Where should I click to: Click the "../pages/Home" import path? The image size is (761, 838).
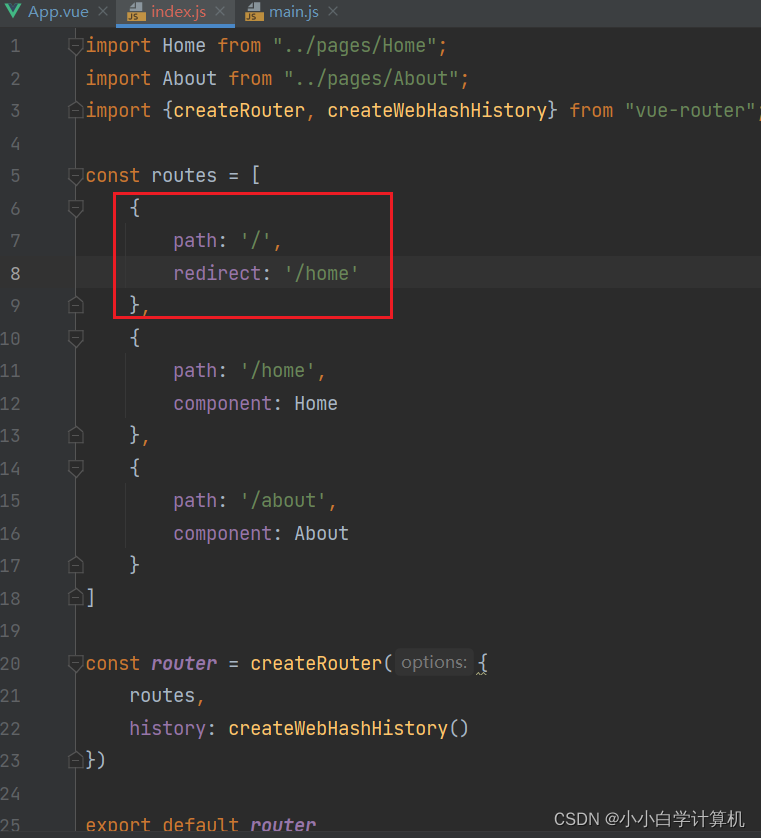(x=355, y=46)
